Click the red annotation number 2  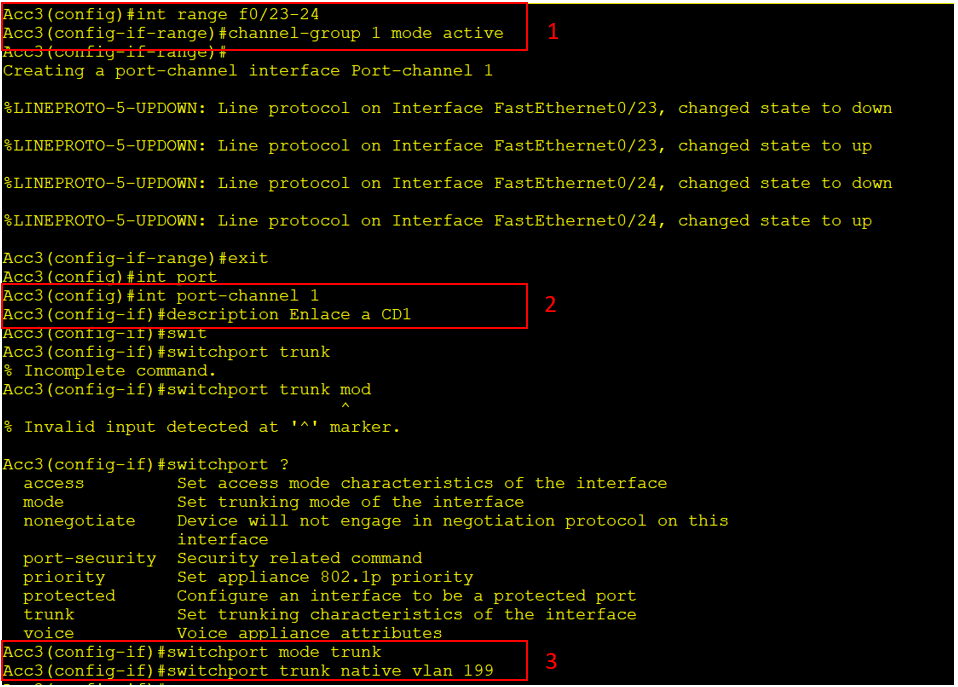(550, 305)
